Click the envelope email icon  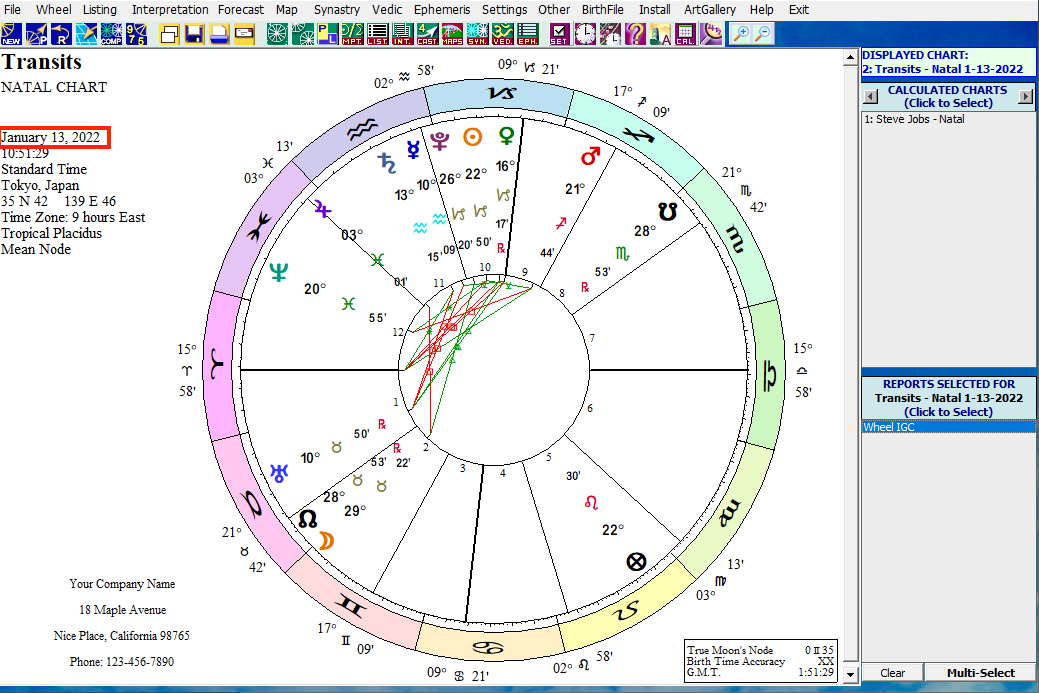[245, 34]
